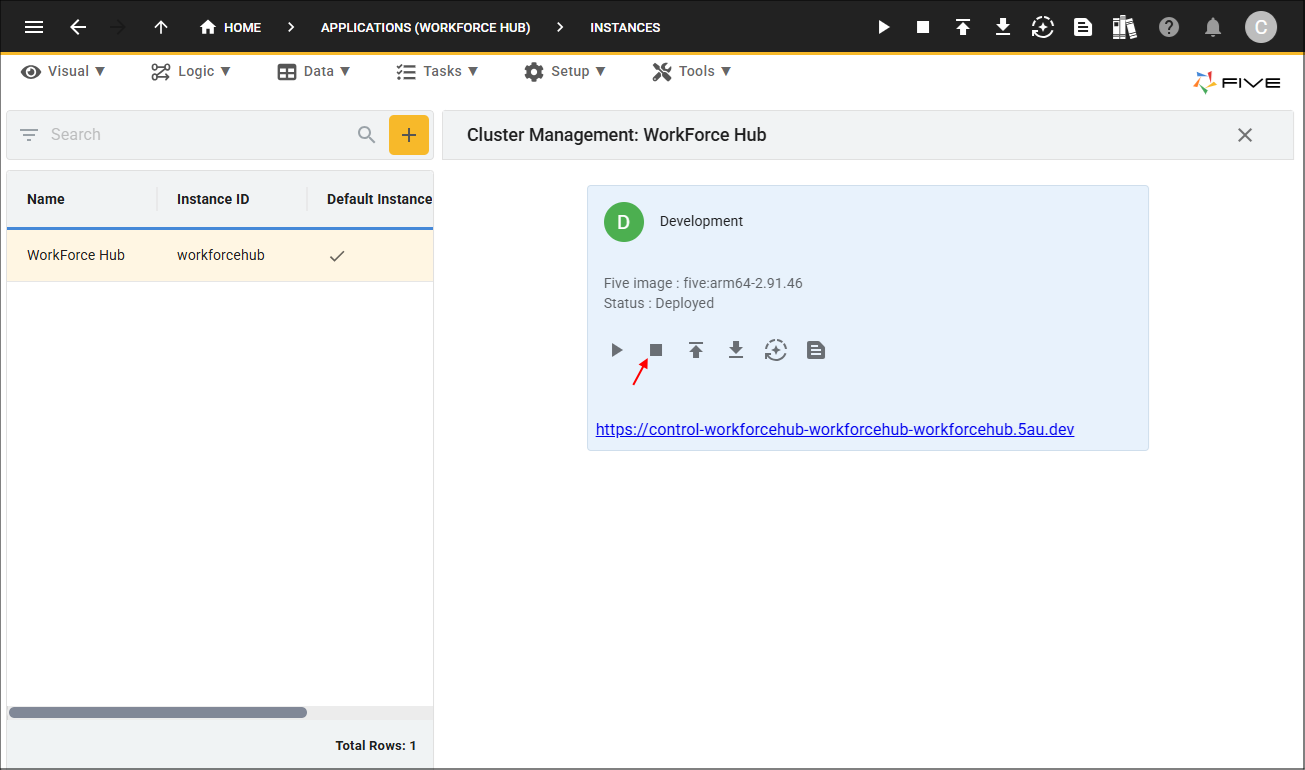
Task: Open the Data dropdown menu
Action: point(314,71)
